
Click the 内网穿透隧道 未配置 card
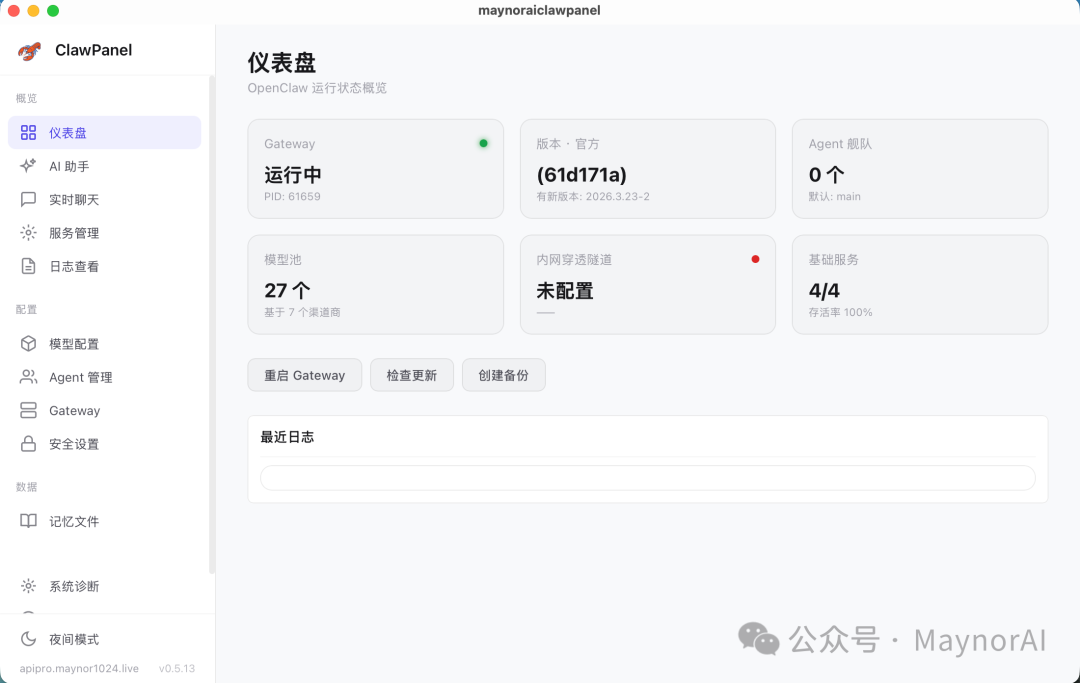pos(647,284)
